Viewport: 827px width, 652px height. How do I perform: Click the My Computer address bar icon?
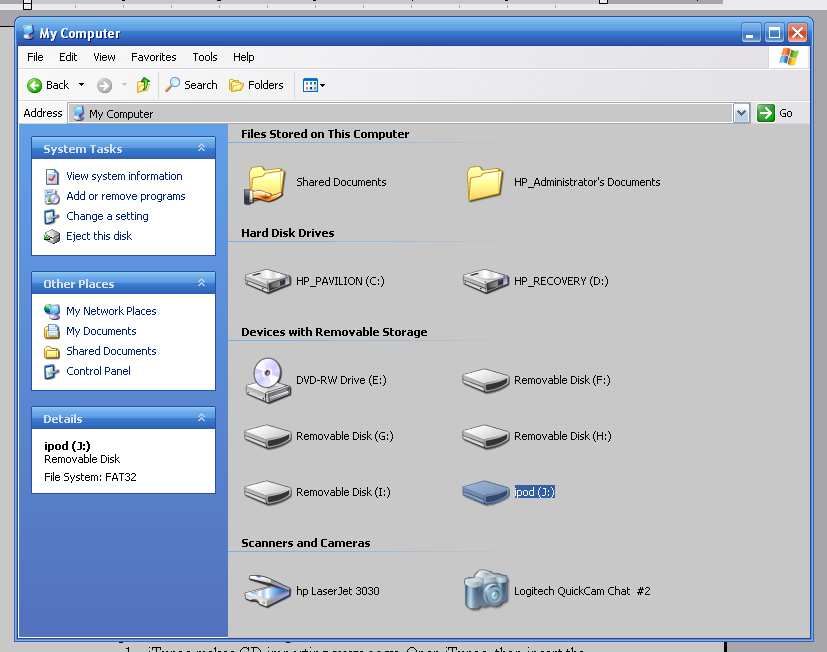79,113
